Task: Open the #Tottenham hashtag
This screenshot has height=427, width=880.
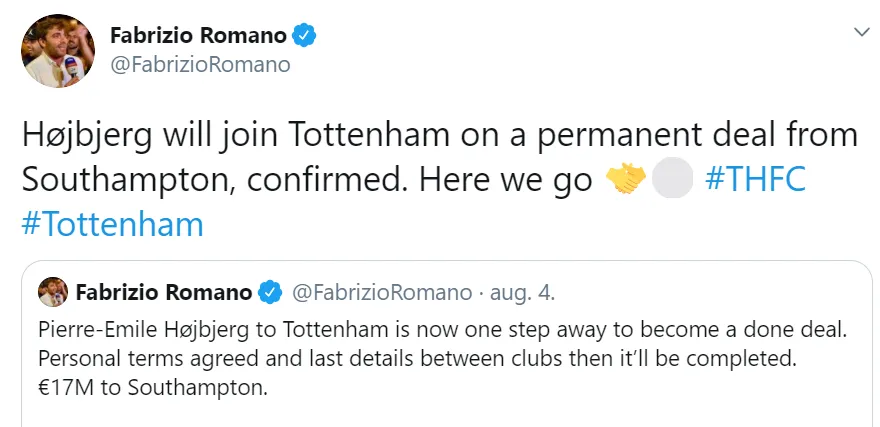Action: tap(112, 224)
